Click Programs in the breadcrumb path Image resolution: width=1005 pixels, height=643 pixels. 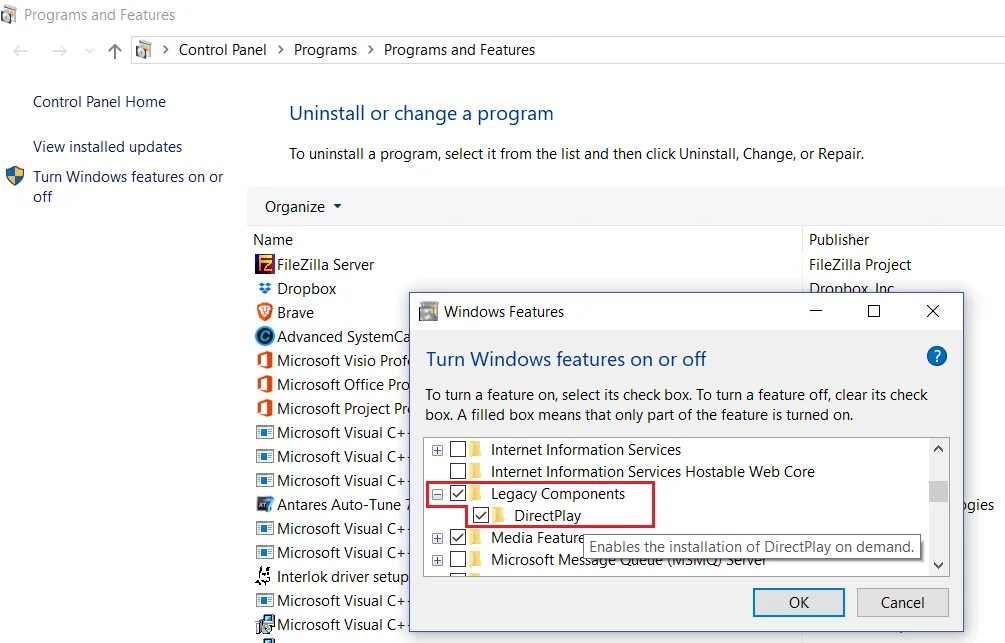tap(325, 50)
